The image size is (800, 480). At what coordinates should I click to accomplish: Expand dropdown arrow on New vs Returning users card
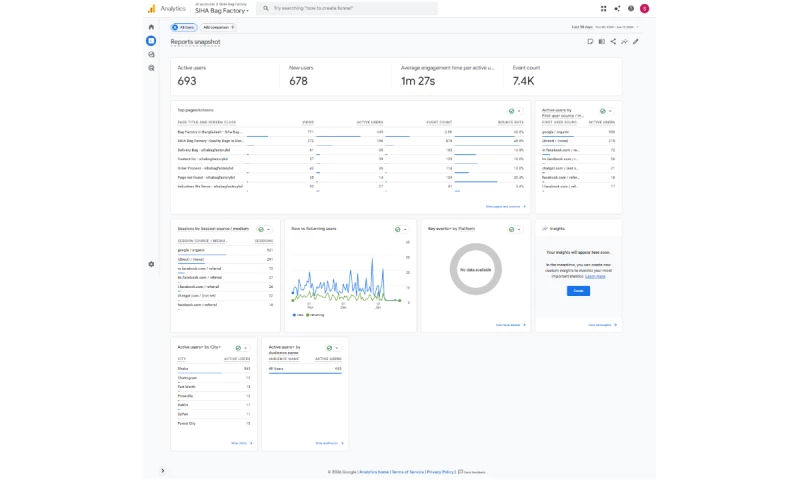click(406, 229)
